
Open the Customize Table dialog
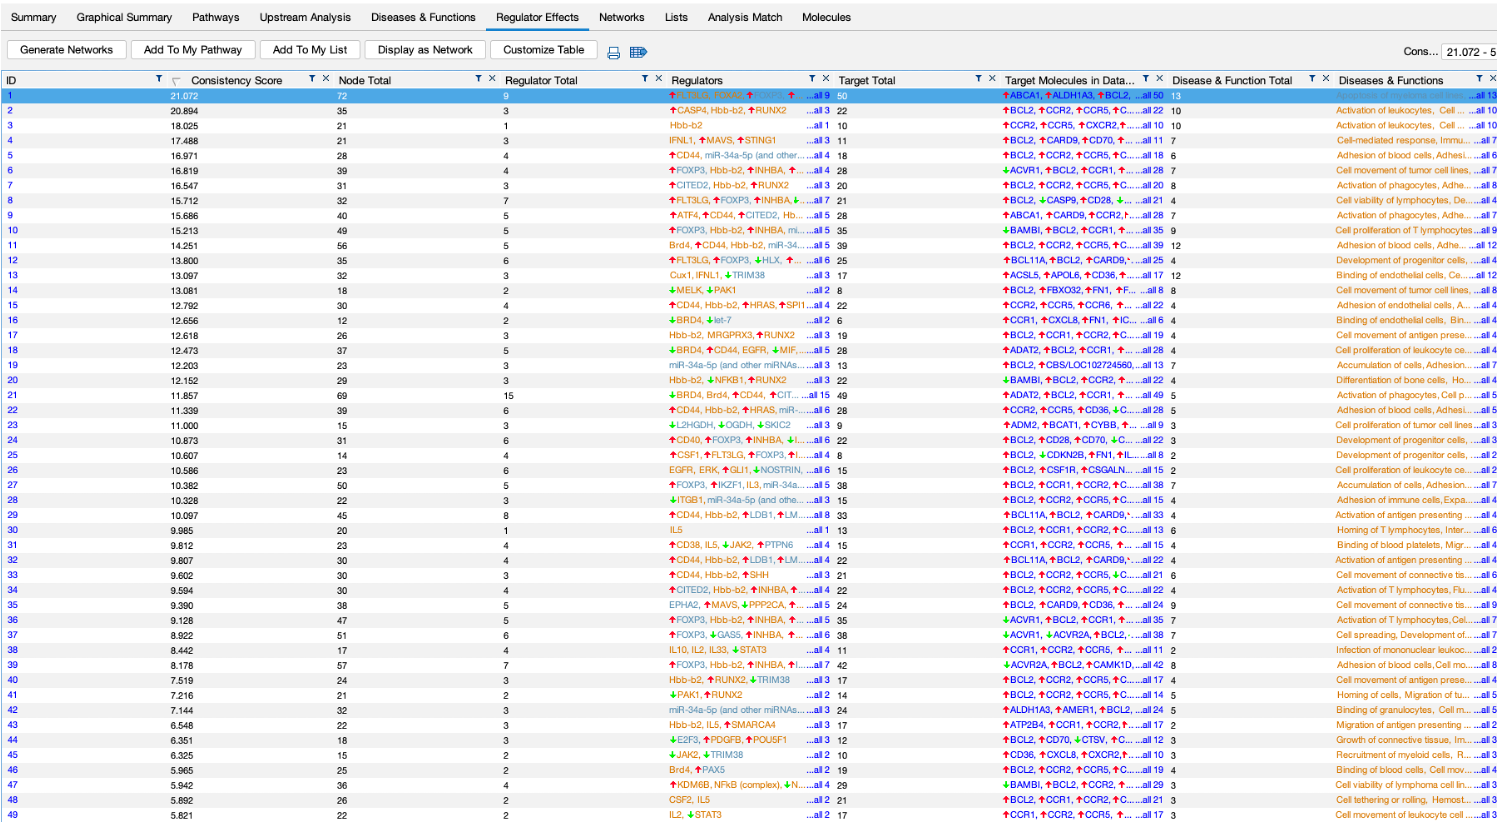543,50
